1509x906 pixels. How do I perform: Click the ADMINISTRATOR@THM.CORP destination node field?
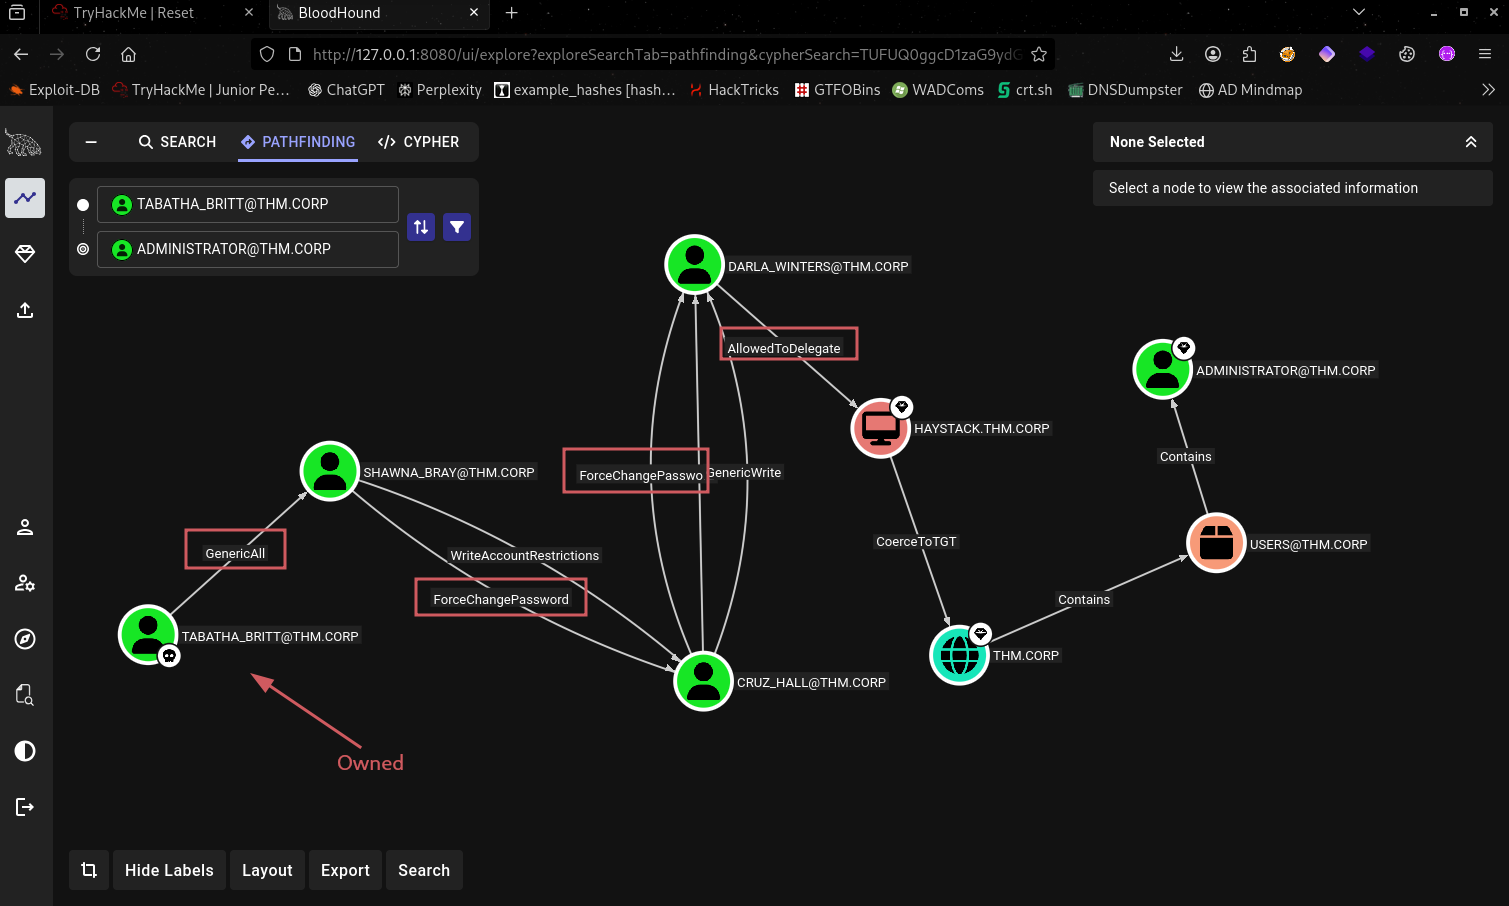pyautogui.click(x=247, y=249)
